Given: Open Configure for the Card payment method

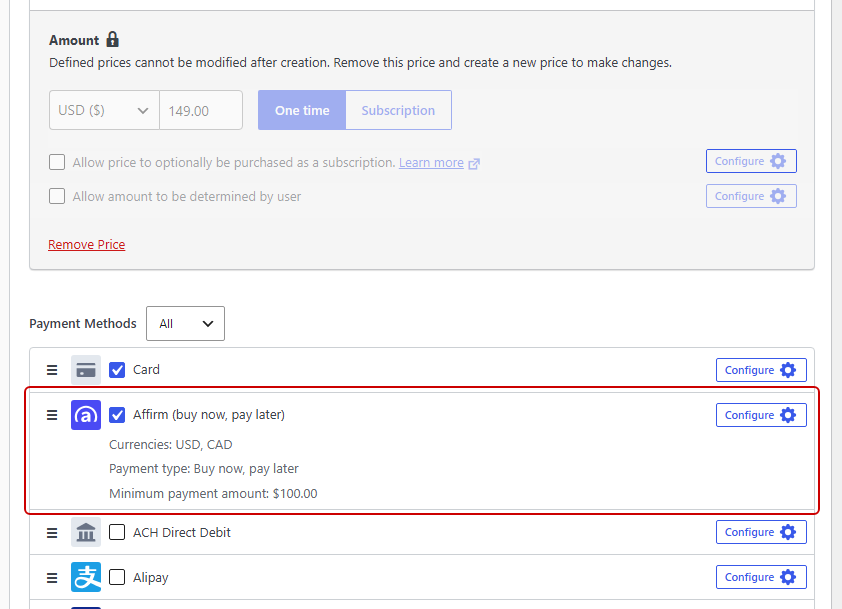Looking at the screenshot, I should (761, 370).
